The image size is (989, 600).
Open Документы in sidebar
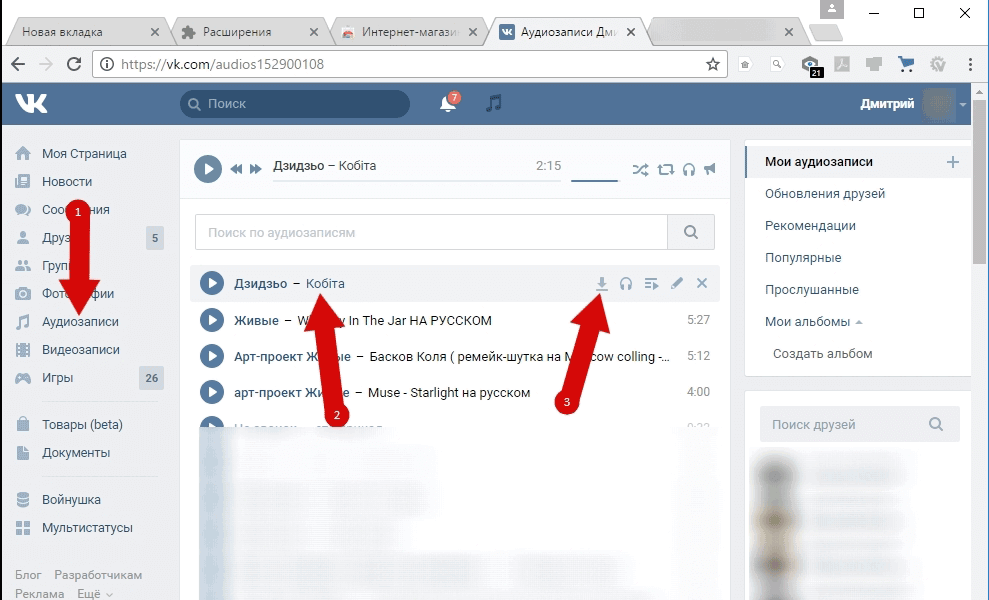[x=76, y=452]
